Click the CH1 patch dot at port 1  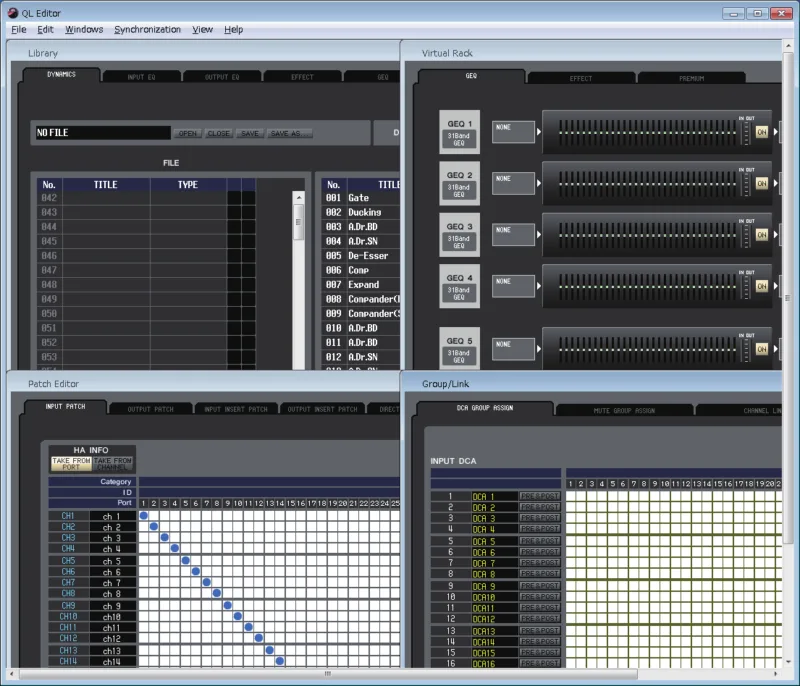click(x=144, y=516)
